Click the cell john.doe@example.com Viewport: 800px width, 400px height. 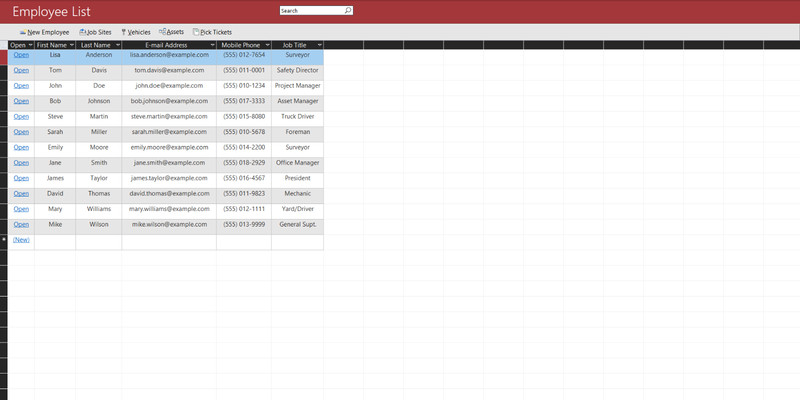click(169, 86)
